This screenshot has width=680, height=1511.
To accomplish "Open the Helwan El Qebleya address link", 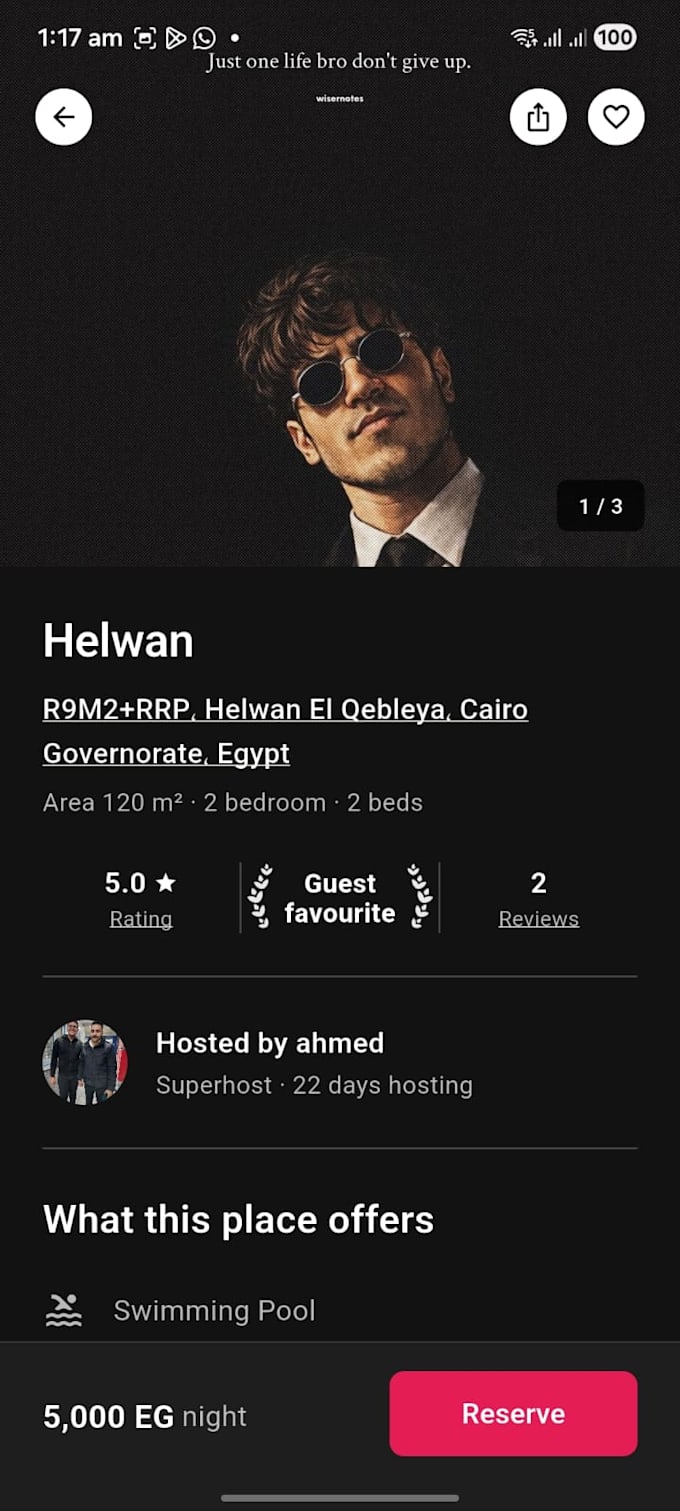I will [285, 731].
